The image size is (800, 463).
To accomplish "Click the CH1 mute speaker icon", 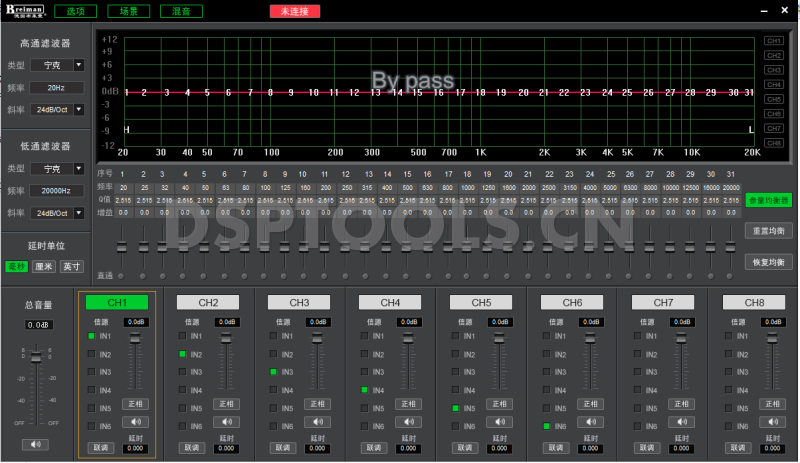I will click(x=137, y=421).
